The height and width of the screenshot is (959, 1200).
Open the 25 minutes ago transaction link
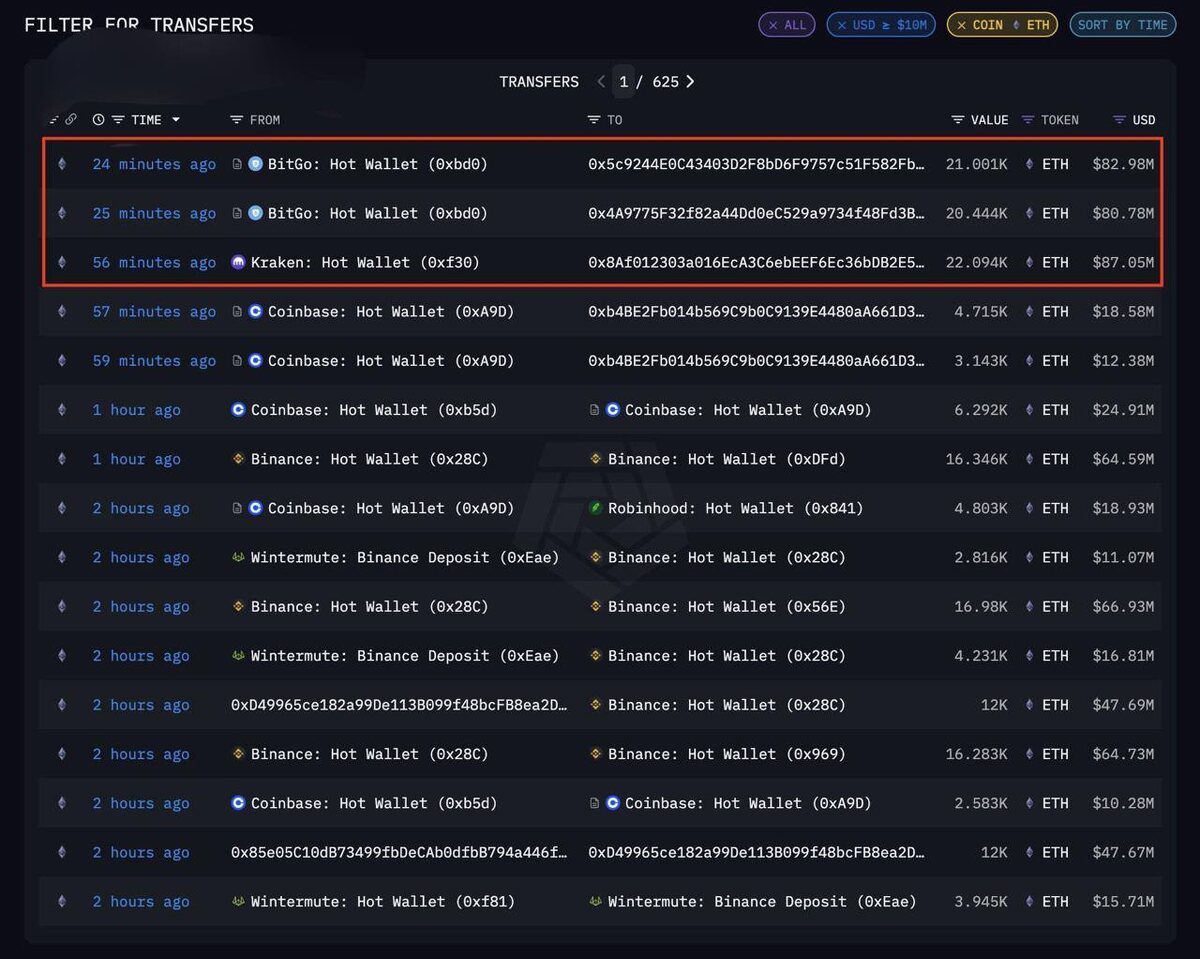(154, 213)
